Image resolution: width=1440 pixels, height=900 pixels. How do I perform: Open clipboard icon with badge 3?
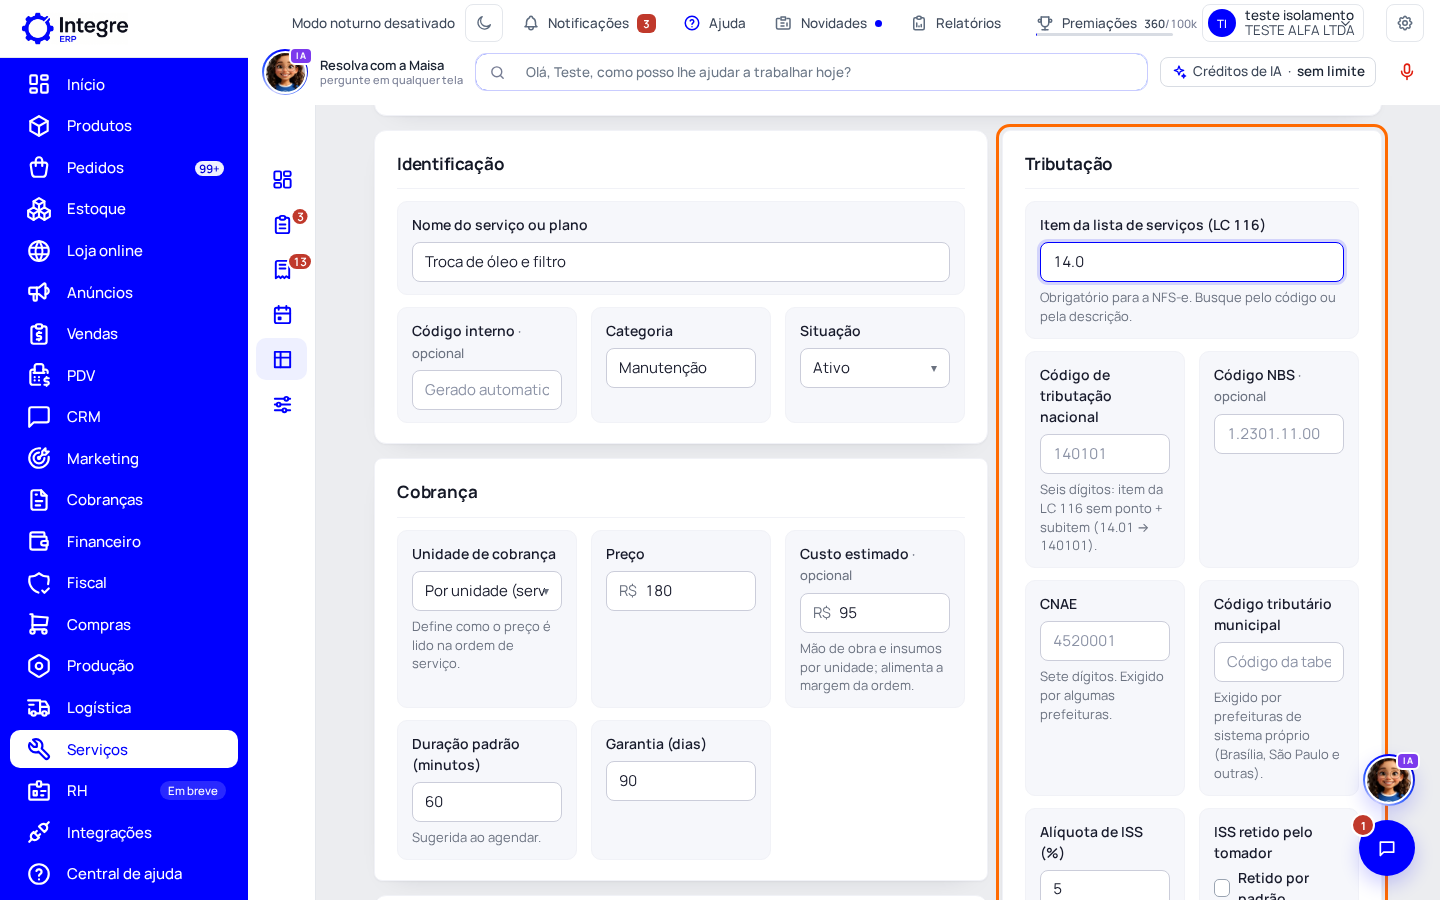pos(282,224)
